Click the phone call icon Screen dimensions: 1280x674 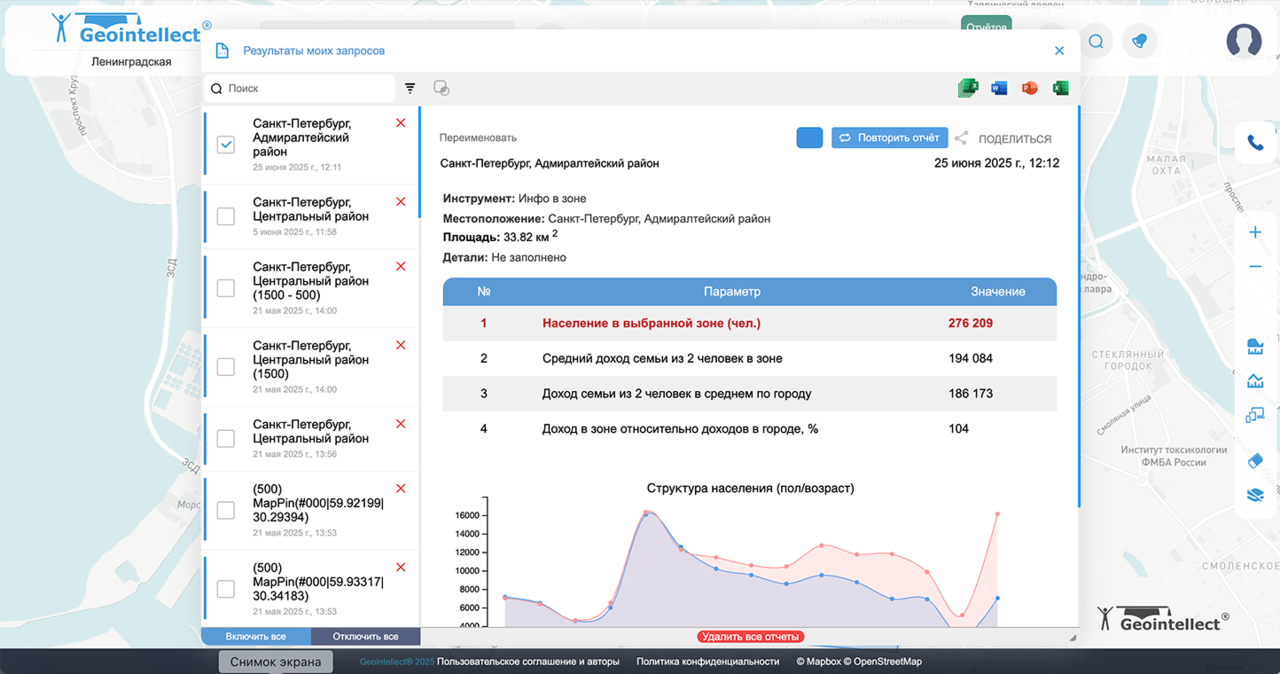pos(1255,144)
